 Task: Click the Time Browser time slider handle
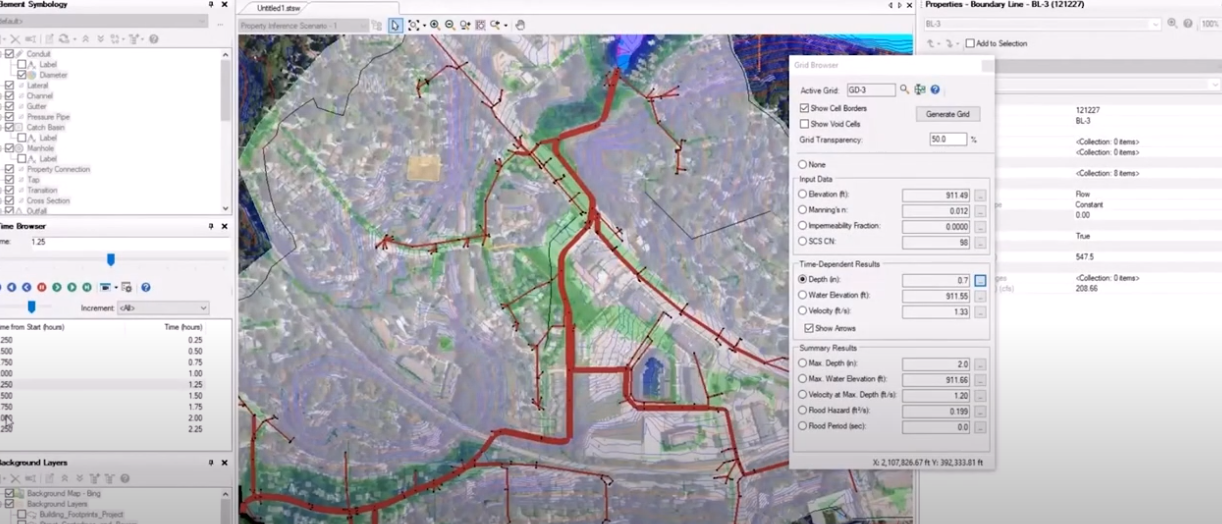(110, 259)
